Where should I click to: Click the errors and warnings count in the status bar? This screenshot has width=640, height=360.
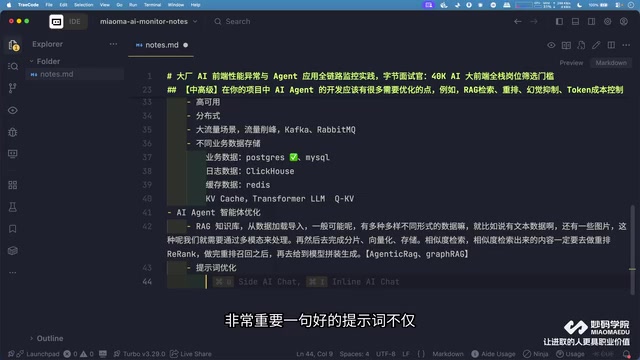[x=79, y=354]
